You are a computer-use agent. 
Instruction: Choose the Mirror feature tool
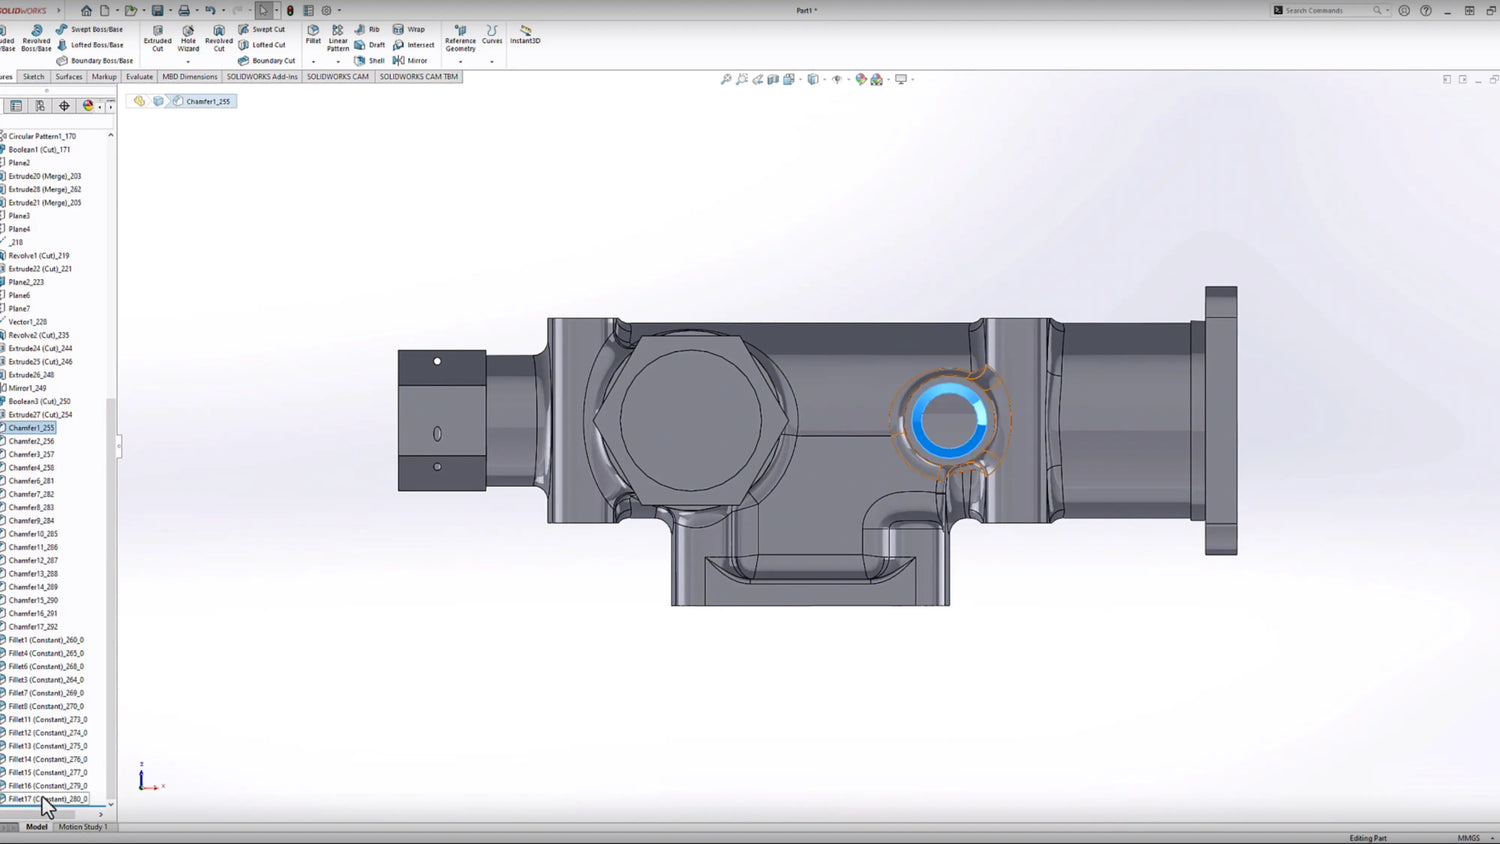[x=410, y=60]
